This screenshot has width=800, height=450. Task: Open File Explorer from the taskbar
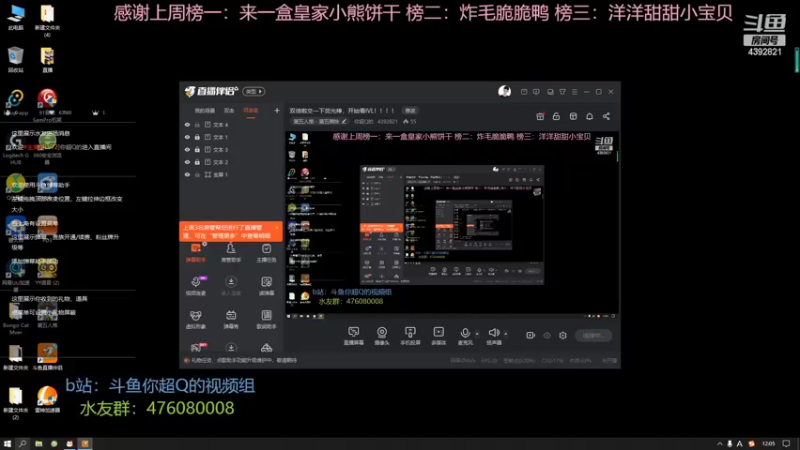[x=38, y=444]
